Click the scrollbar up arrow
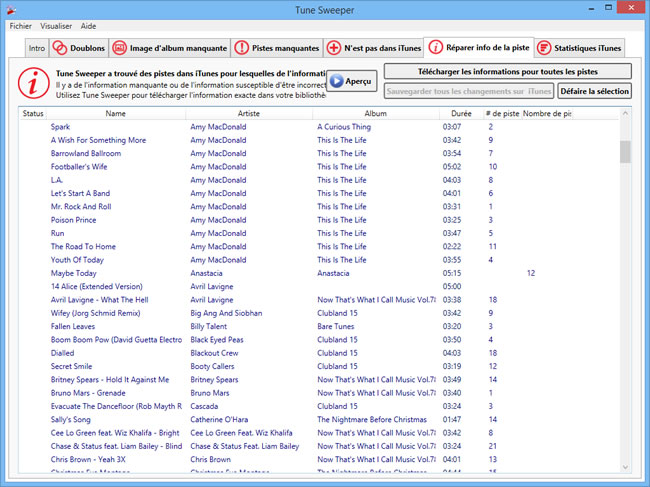650x487 pixels. coord(625,113)
